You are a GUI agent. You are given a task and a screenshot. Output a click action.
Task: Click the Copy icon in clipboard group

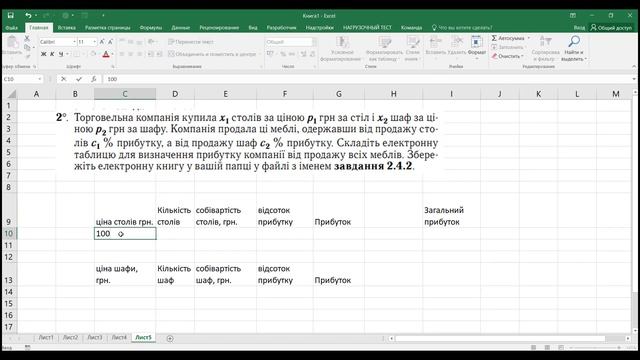pos(27,47)
